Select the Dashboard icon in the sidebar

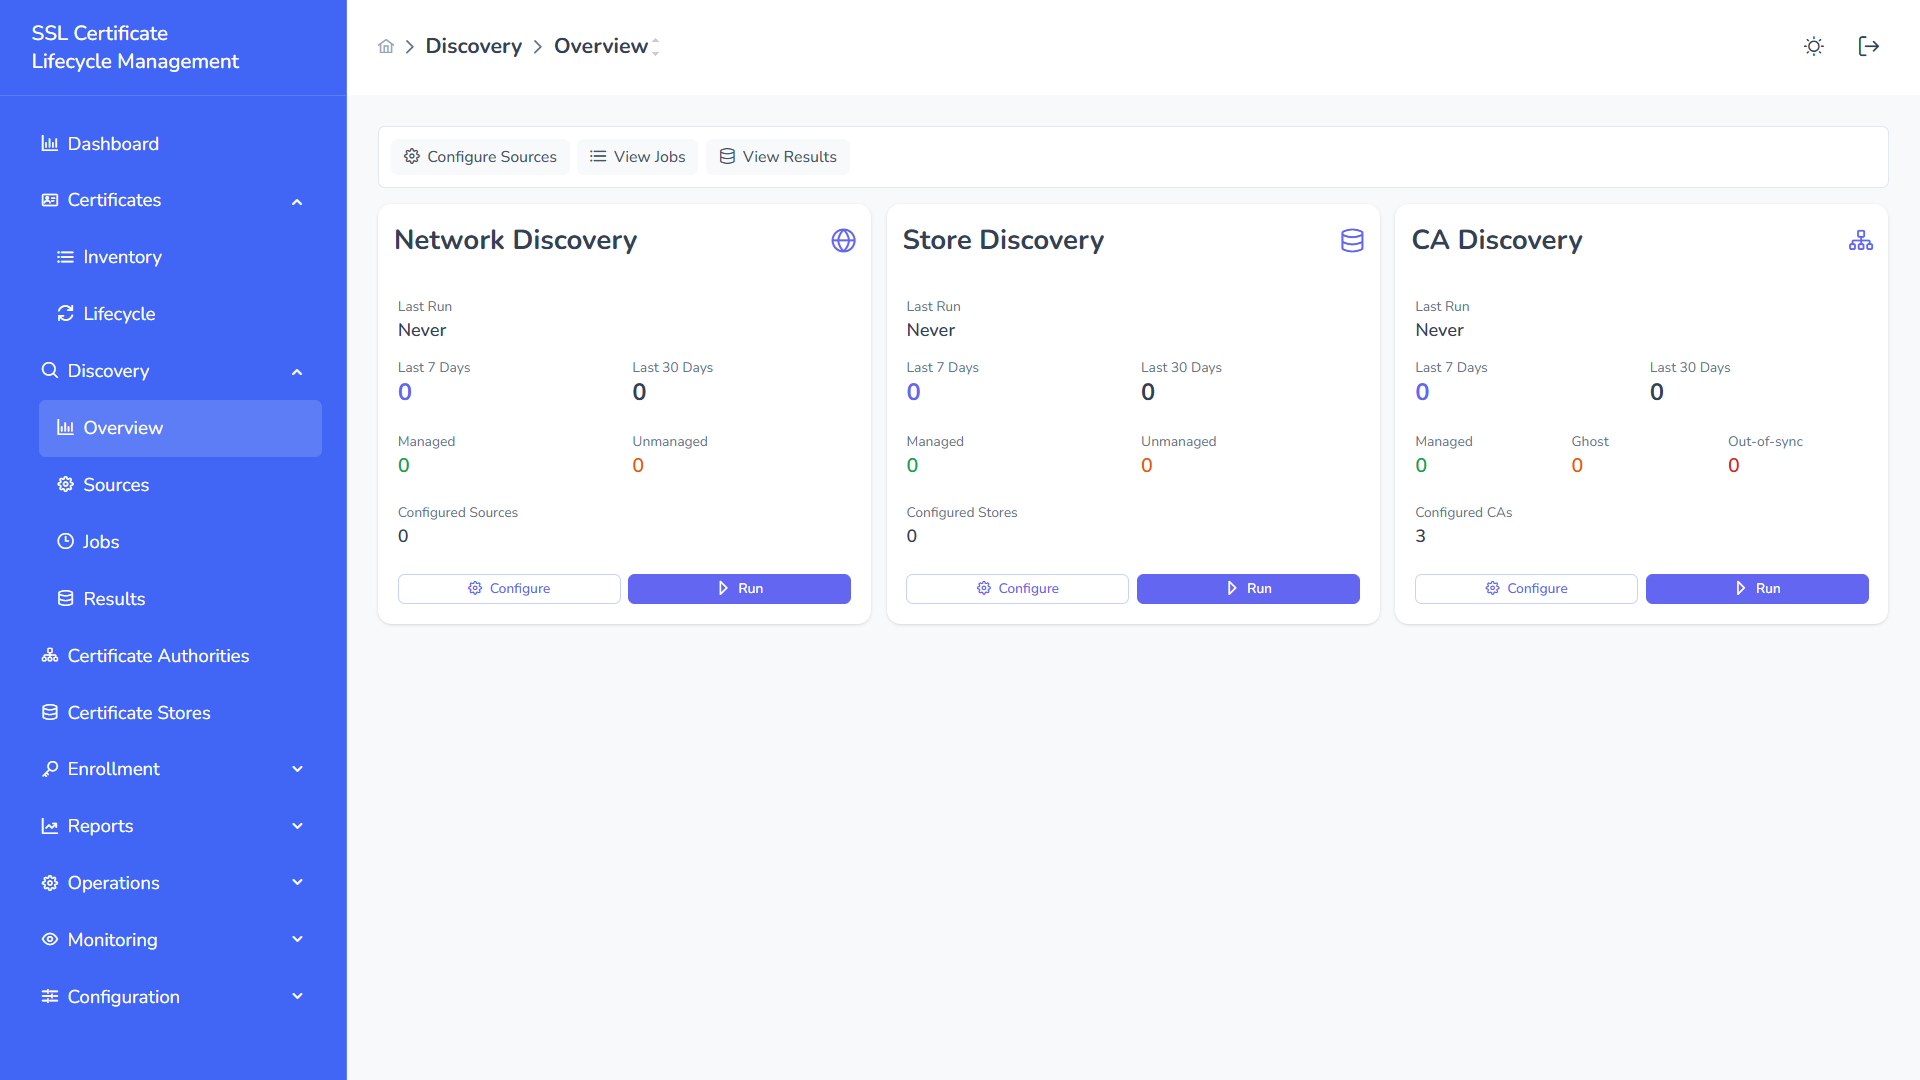click(50, 143)
